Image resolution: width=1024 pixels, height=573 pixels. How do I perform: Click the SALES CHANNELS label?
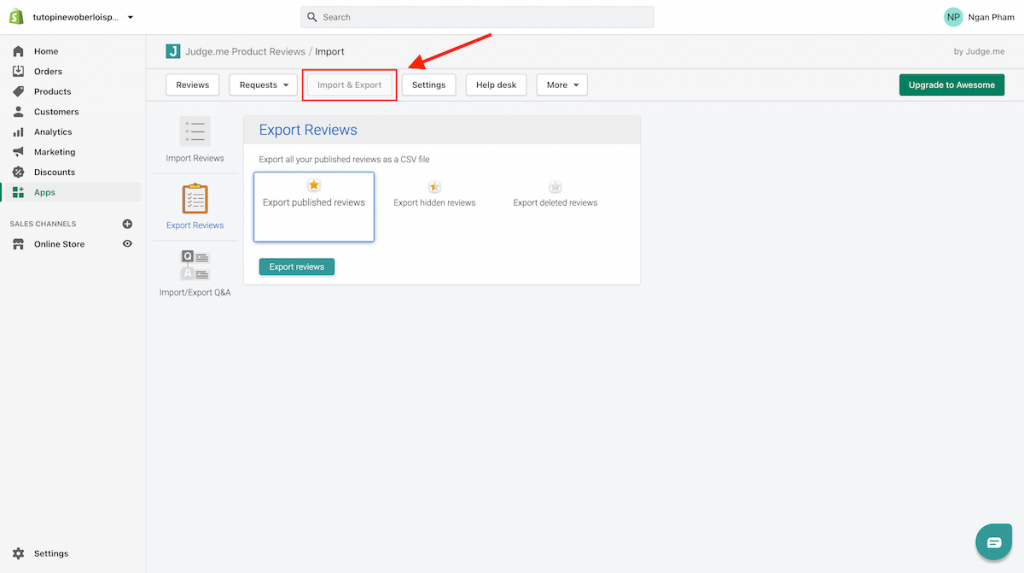[x=43, y=224]
